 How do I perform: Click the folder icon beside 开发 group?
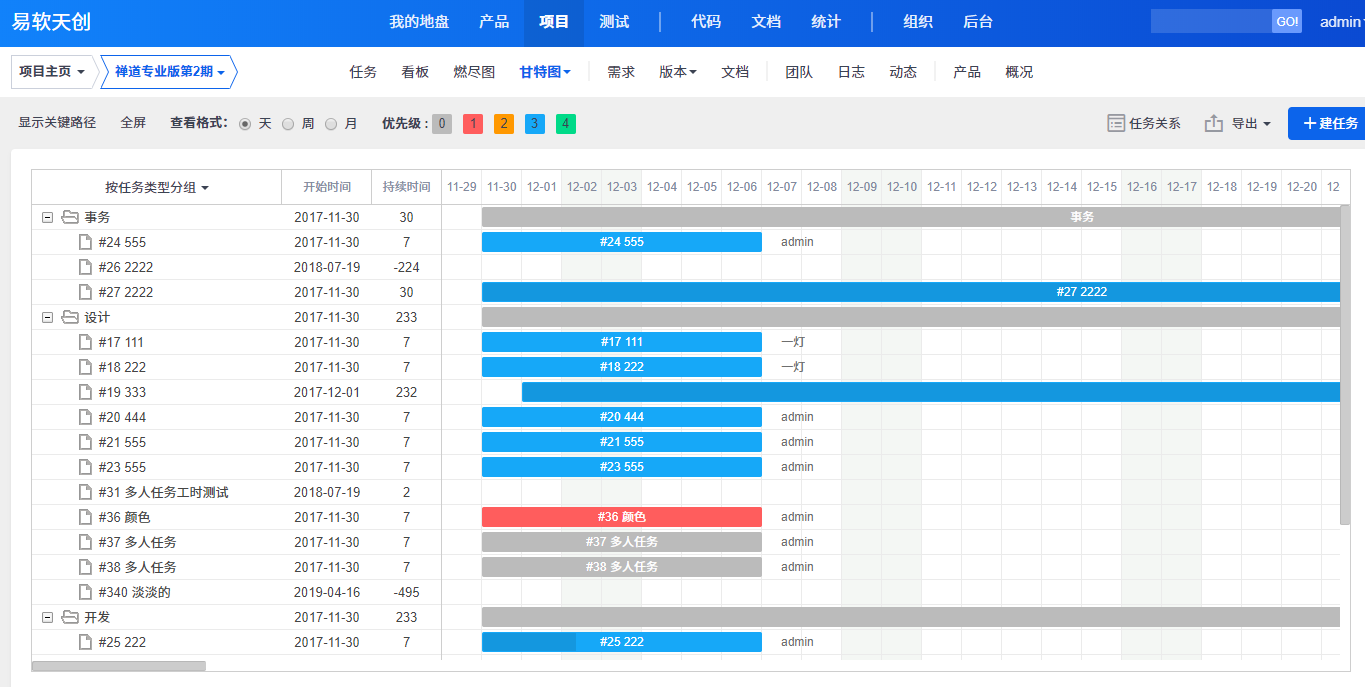point(70,617)
